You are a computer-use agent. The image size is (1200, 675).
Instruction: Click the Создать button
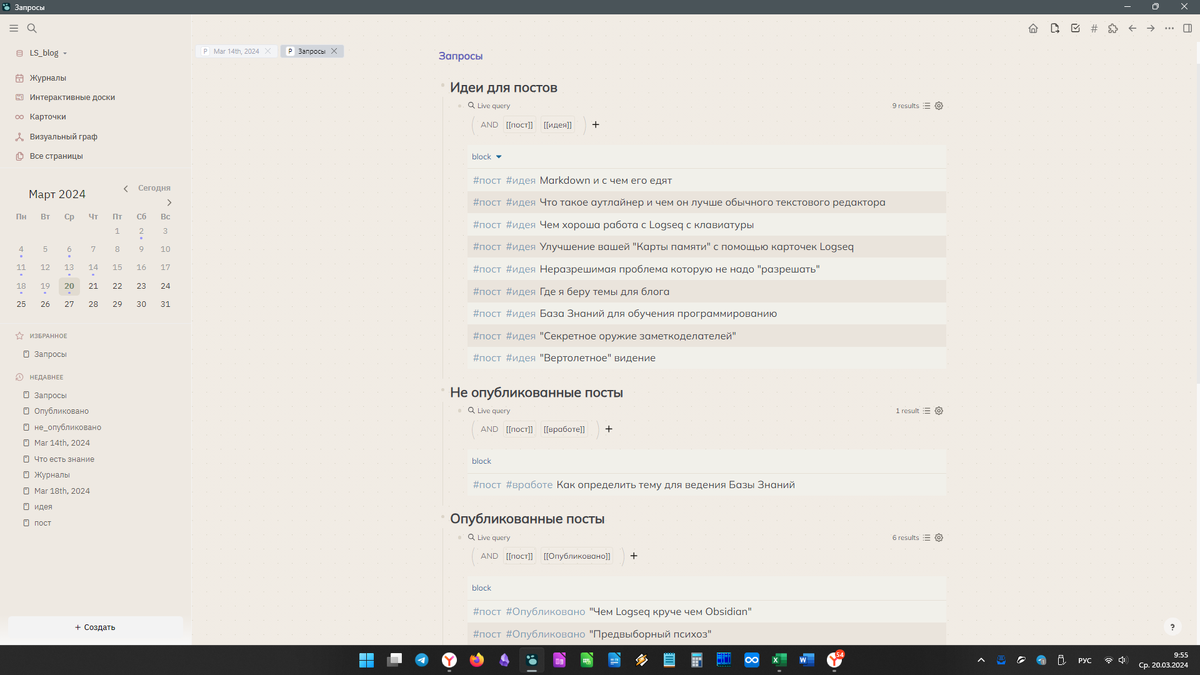pyautogui.click(x=95, y=627)
